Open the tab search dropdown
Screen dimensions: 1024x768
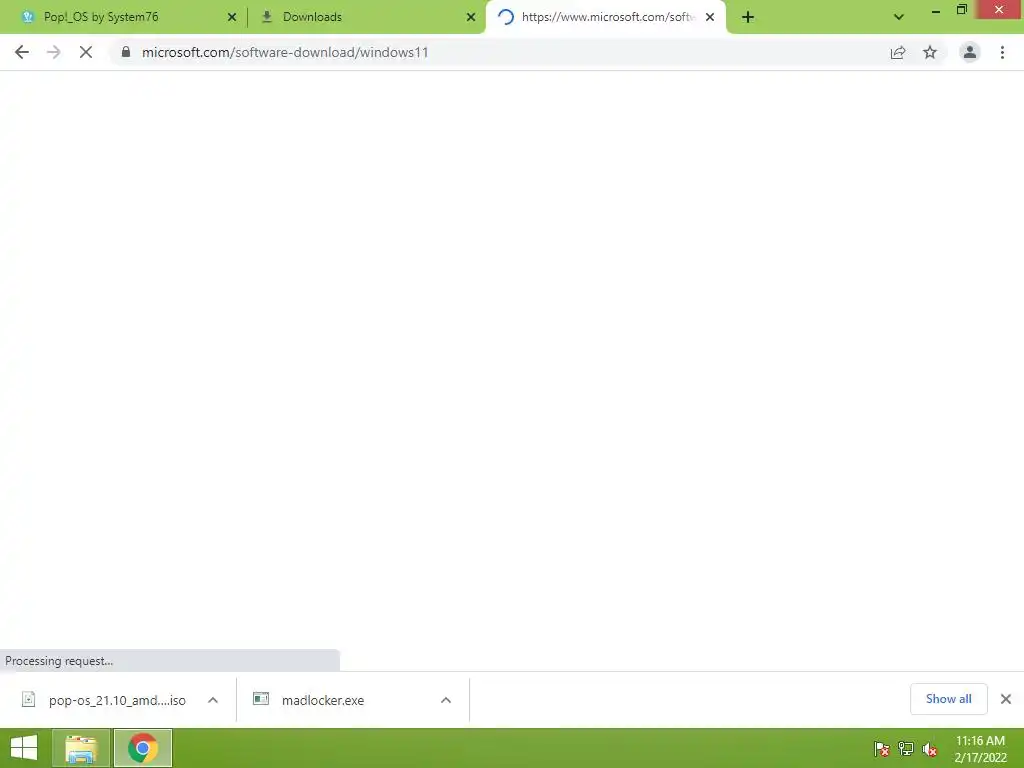coord(899,17)
